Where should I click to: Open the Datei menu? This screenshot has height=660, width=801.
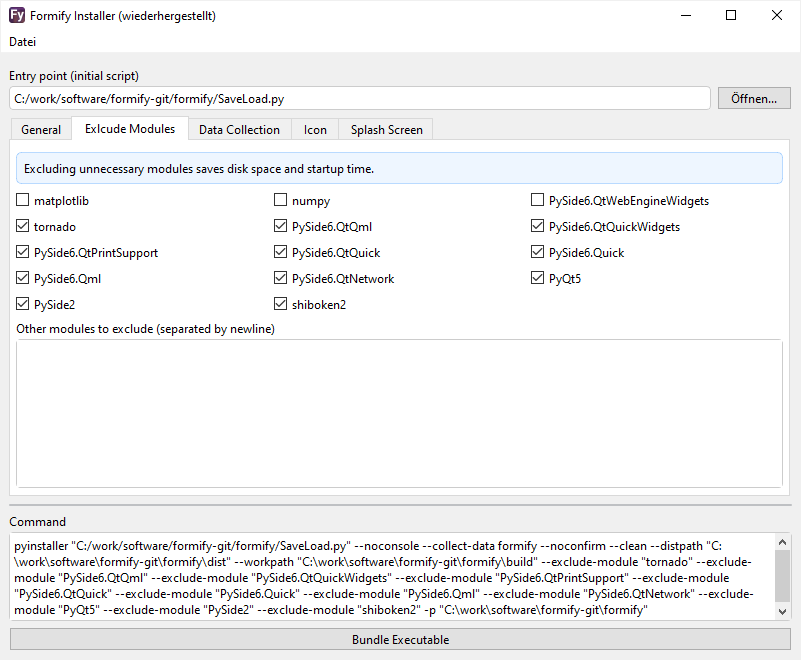click(22, 42)
